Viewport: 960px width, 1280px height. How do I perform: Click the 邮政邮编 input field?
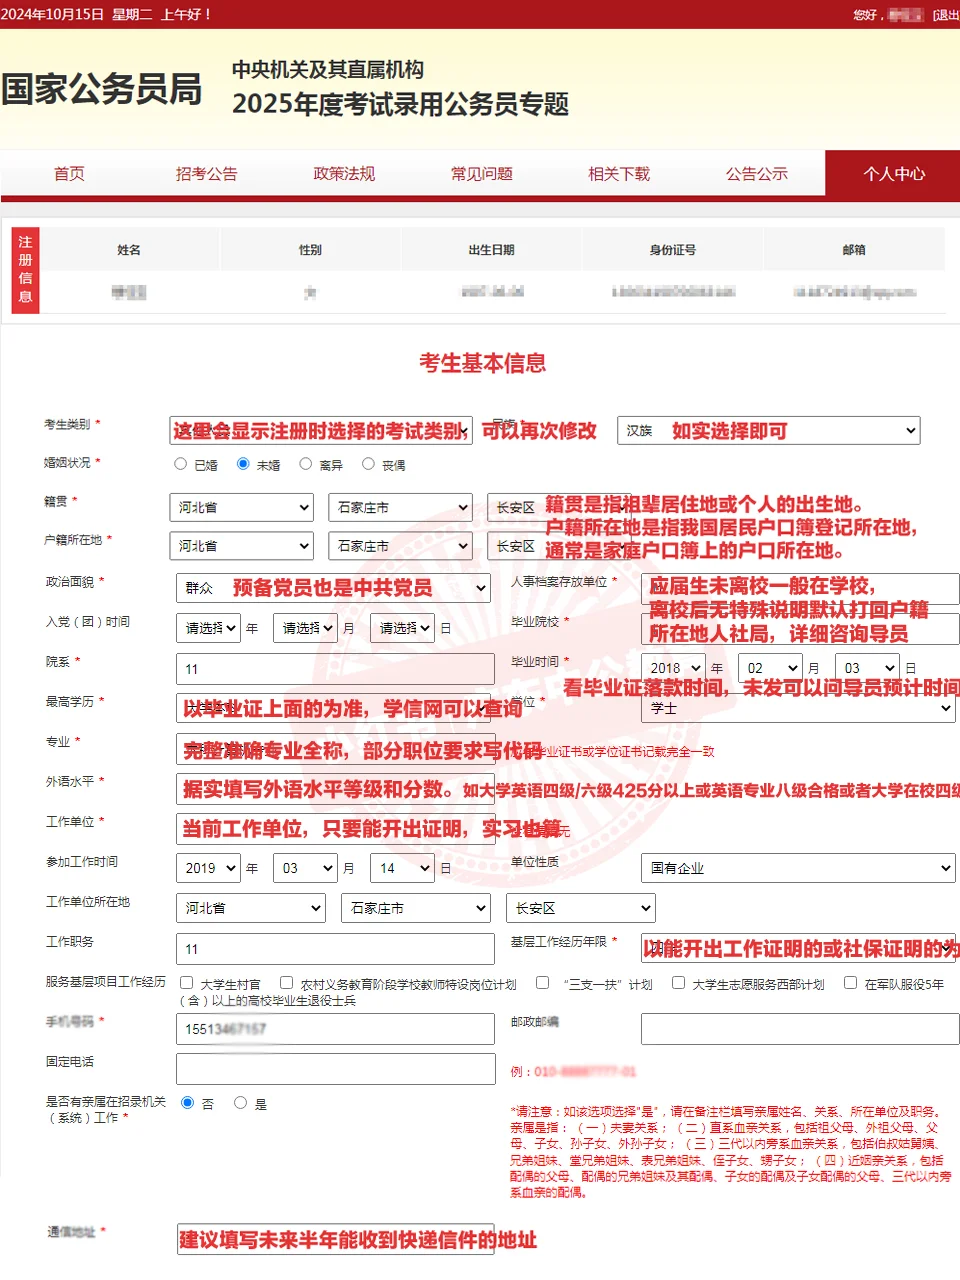[800, 1029]
